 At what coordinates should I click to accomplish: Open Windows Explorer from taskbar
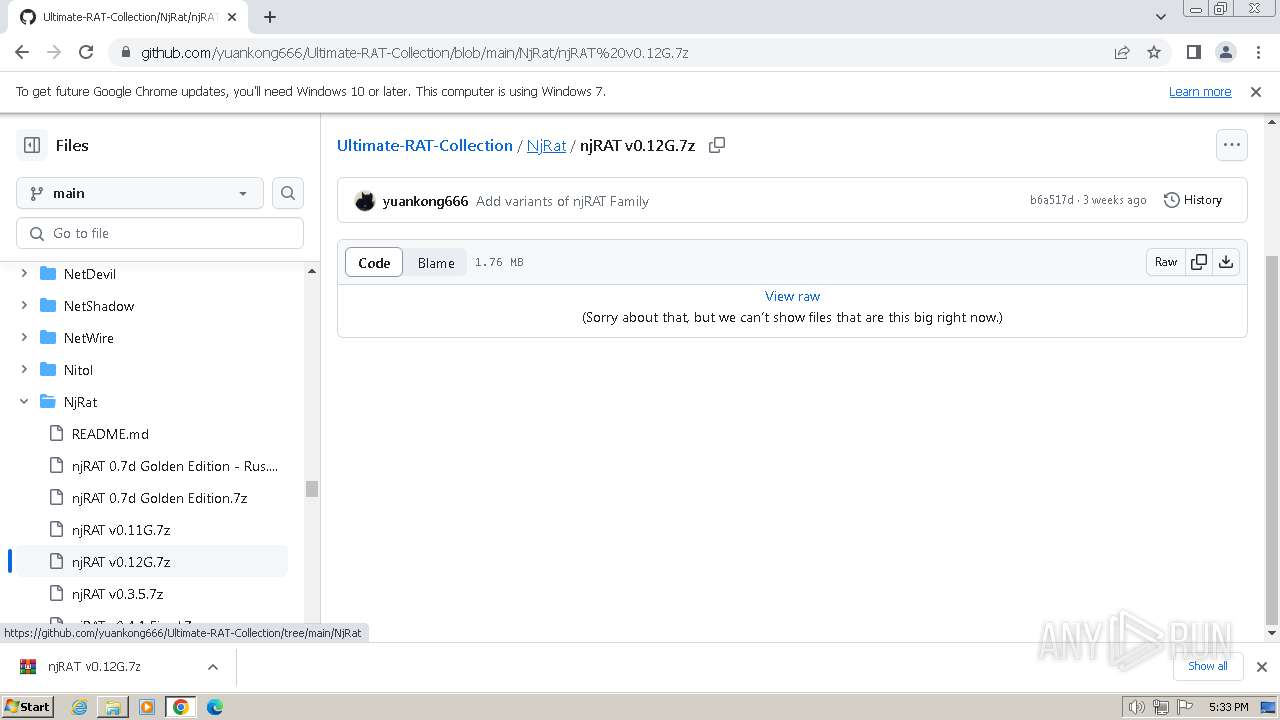pyautogui.click(x=113, y=707)
